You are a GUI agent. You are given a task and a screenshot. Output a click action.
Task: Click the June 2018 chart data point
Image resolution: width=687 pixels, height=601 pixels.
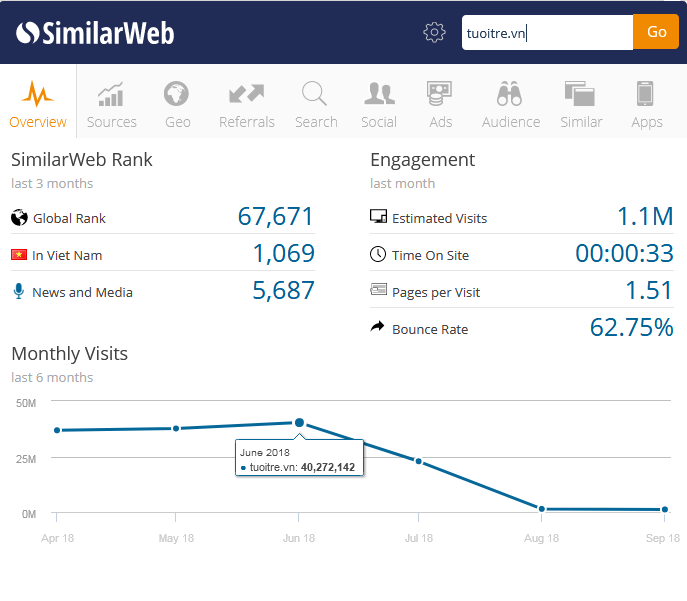point(299,423)
